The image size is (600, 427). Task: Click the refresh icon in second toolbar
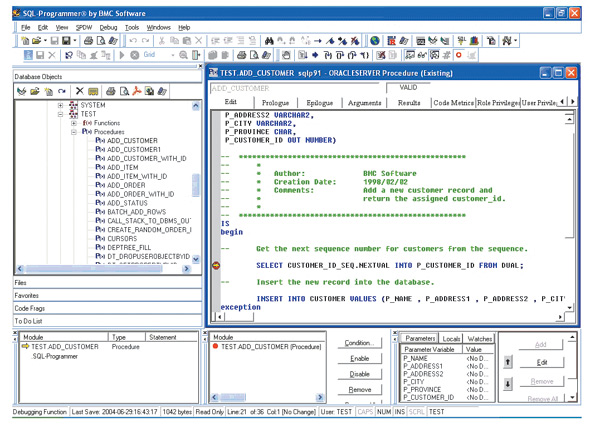(69, 55)
